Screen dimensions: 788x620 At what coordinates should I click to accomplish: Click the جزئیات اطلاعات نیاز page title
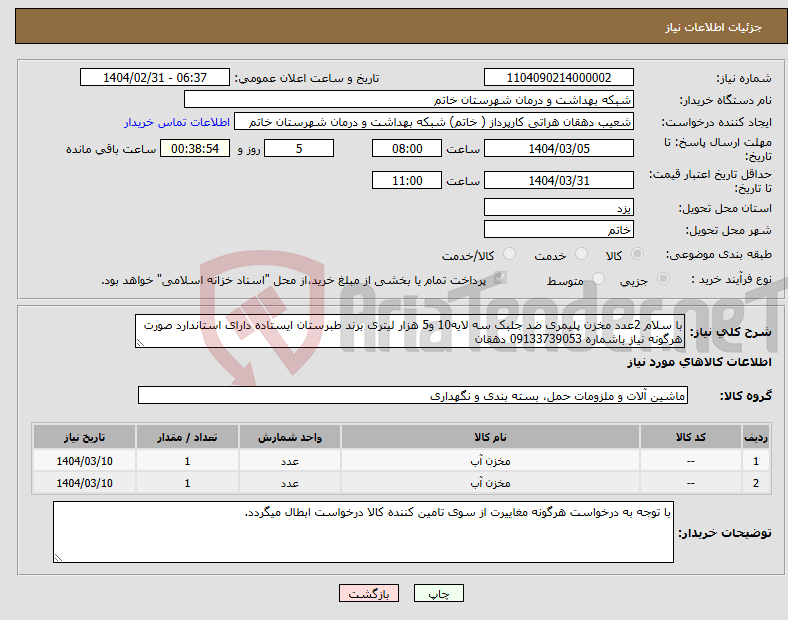click(714, 27)
